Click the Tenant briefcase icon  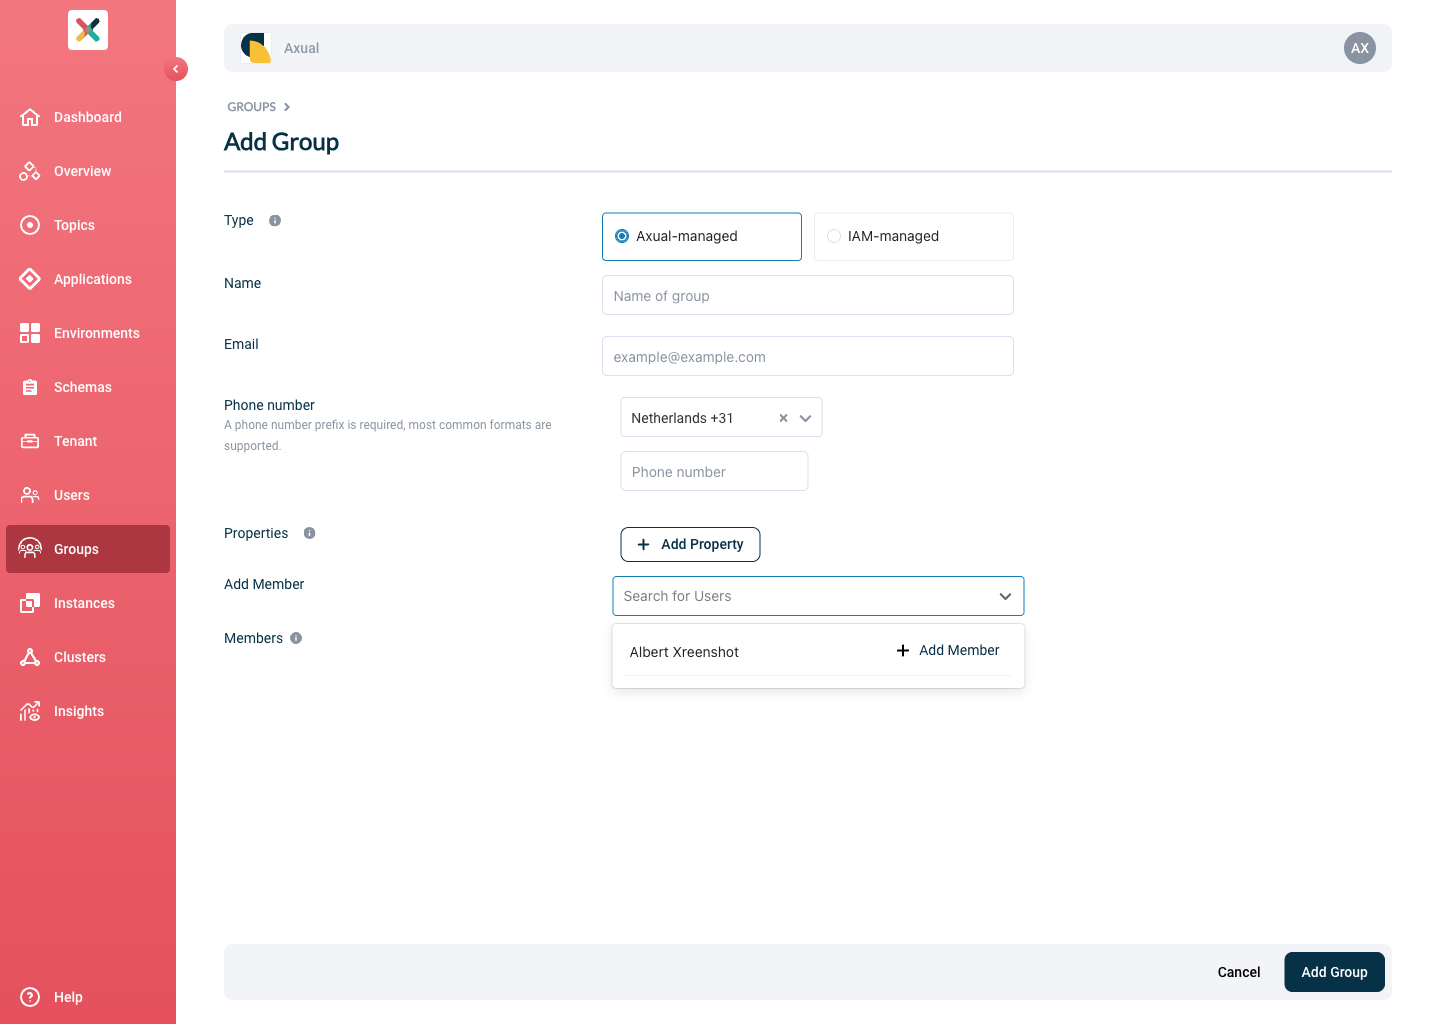tap(30, 441)
